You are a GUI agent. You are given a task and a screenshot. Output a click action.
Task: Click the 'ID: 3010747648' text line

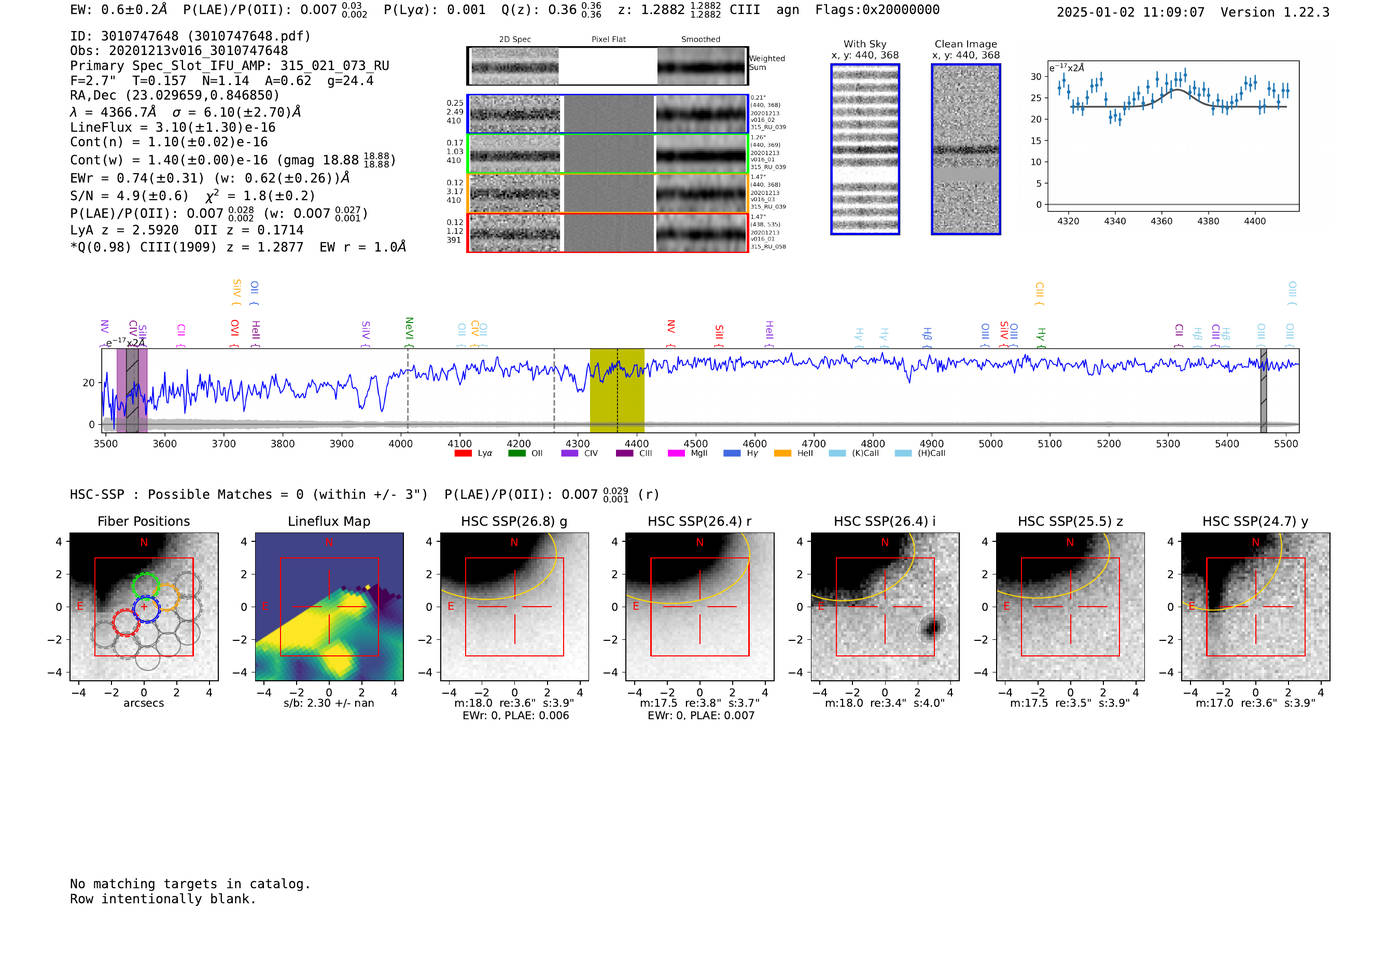190,36
